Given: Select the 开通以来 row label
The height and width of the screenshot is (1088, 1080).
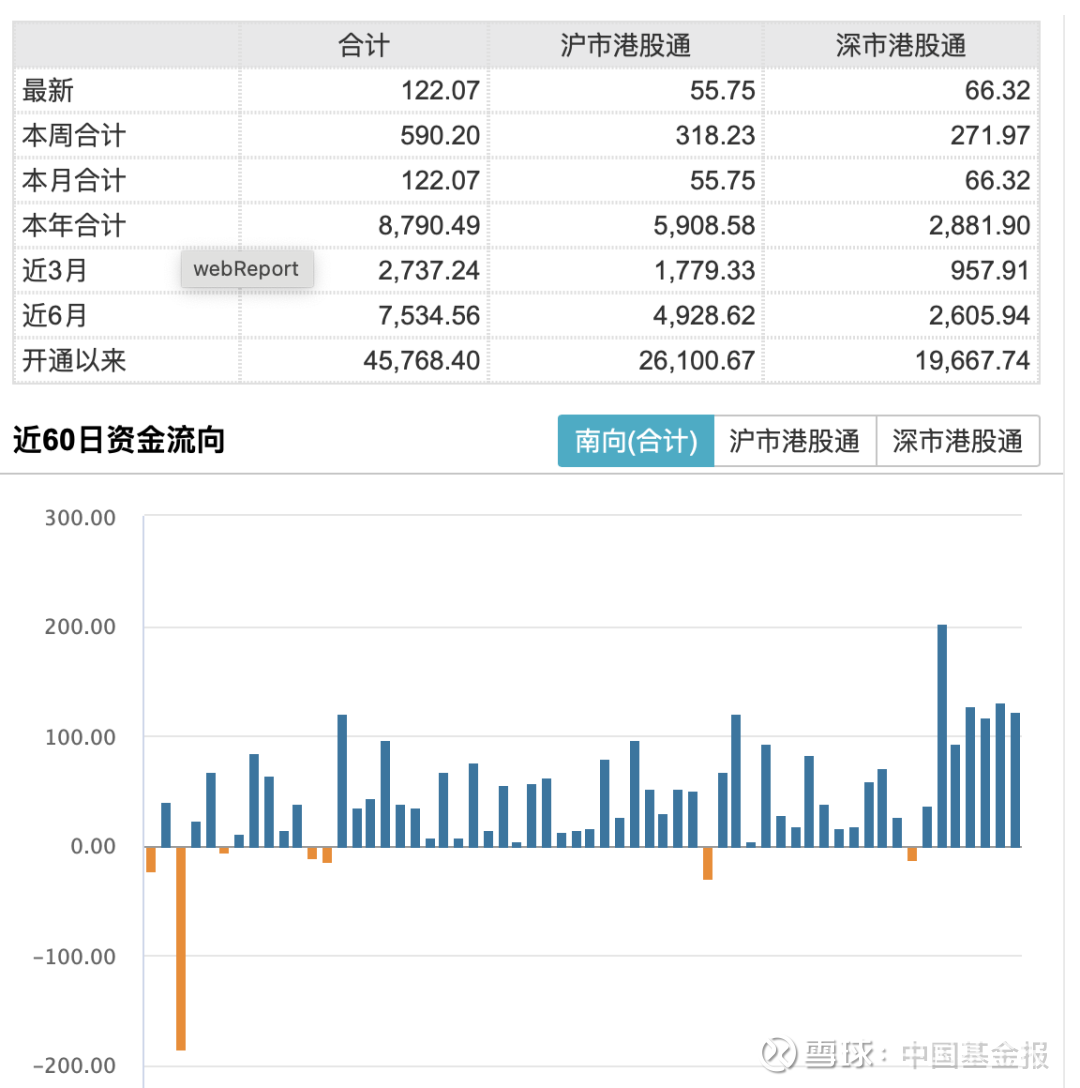Looking at the screenshot, I should (x=74, y=360).
